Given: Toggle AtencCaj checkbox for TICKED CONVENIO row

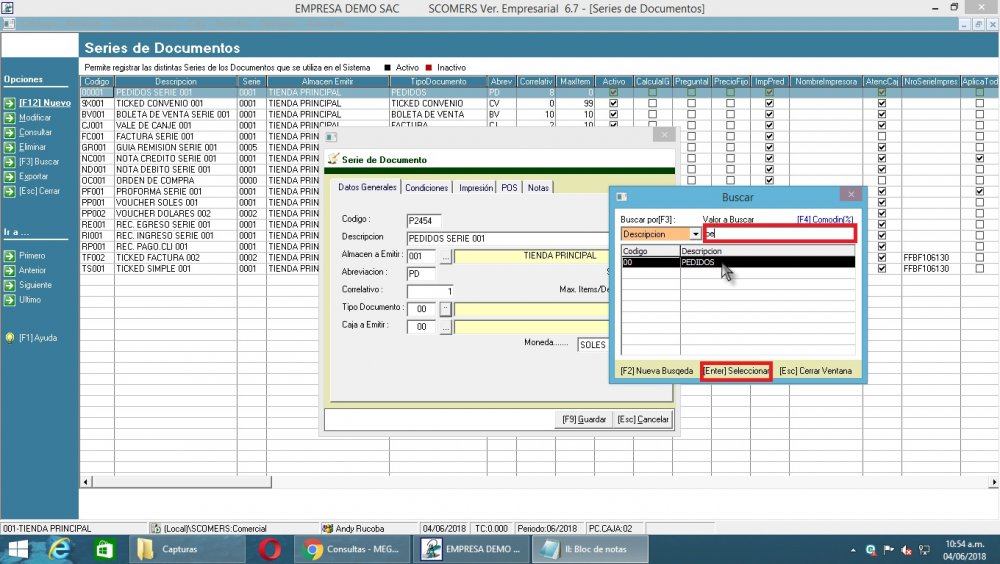Looking at the screenshot, I should click(x=881, y=103).
